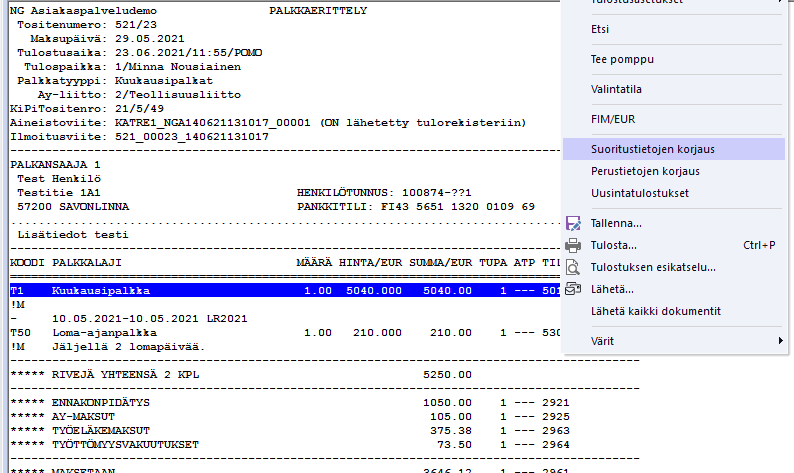Click the Tallenna save icon
Viewport: 794px width, 473px height.
click(573, 223)
